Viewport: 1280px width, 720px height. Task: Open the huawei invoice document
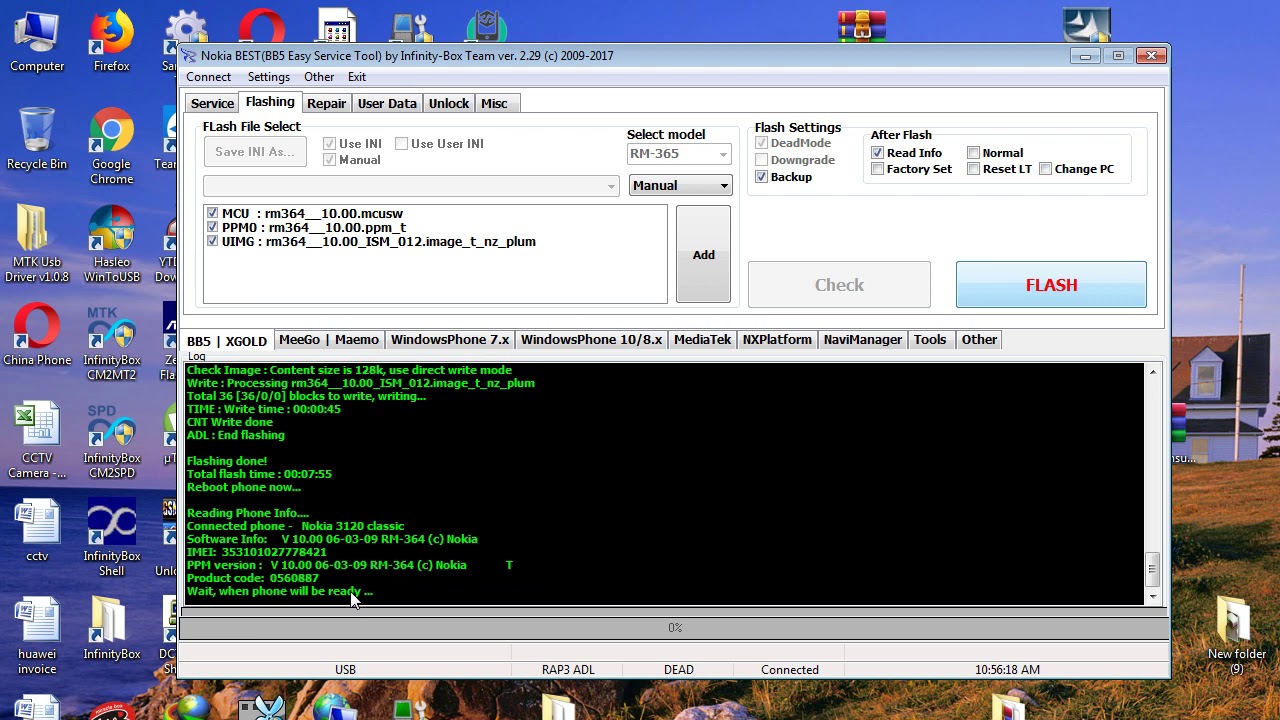coord(37,636)
